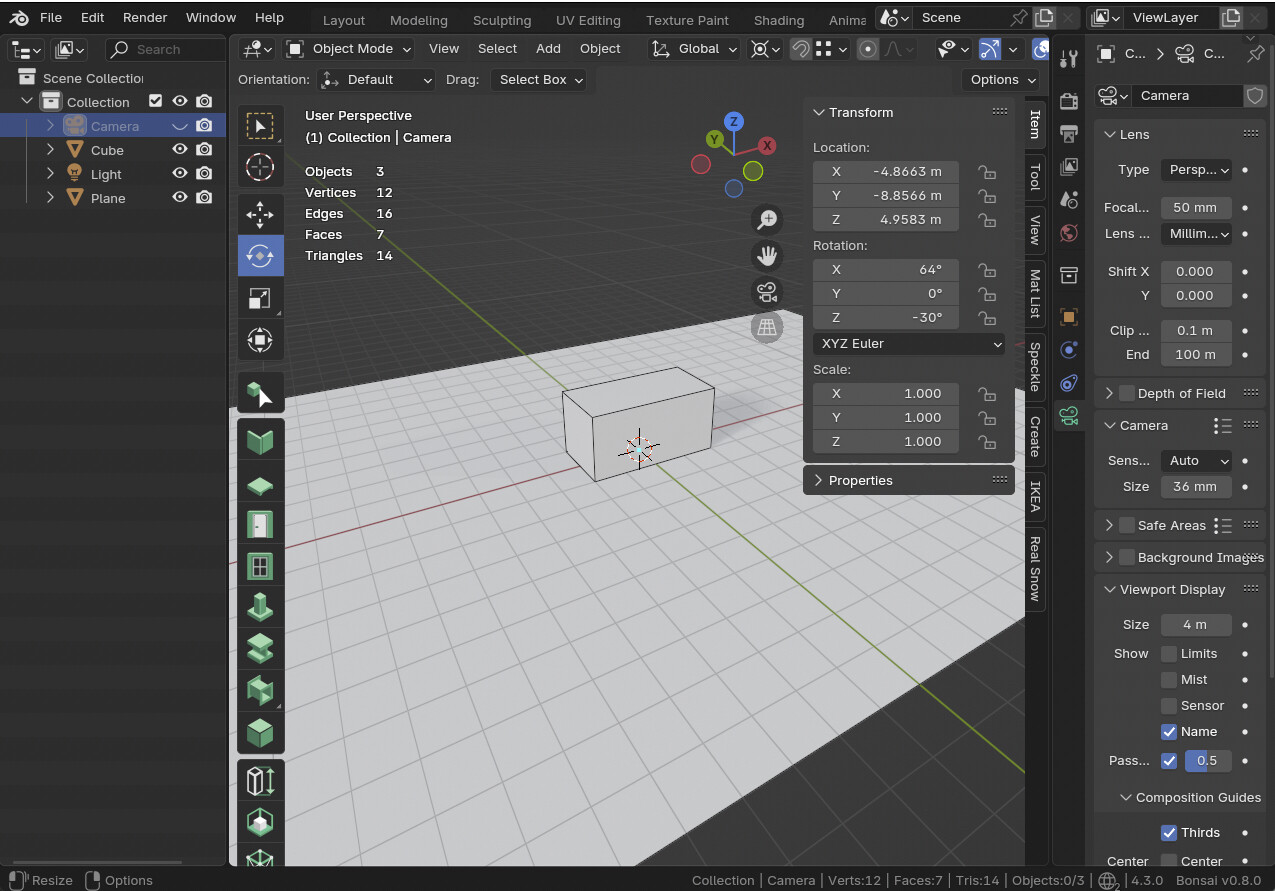Click the Rotation X 64° field
Screen dimensions: 1275x891
[x=886, y=270]
